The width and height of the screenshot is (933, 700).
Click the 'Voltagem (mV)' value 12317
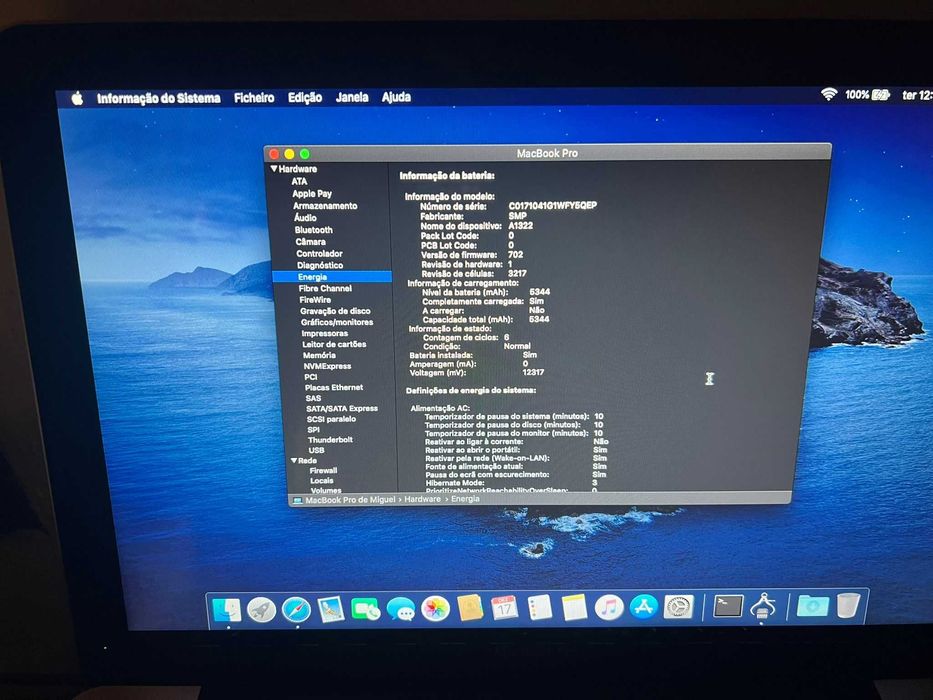tap(533, 372)
